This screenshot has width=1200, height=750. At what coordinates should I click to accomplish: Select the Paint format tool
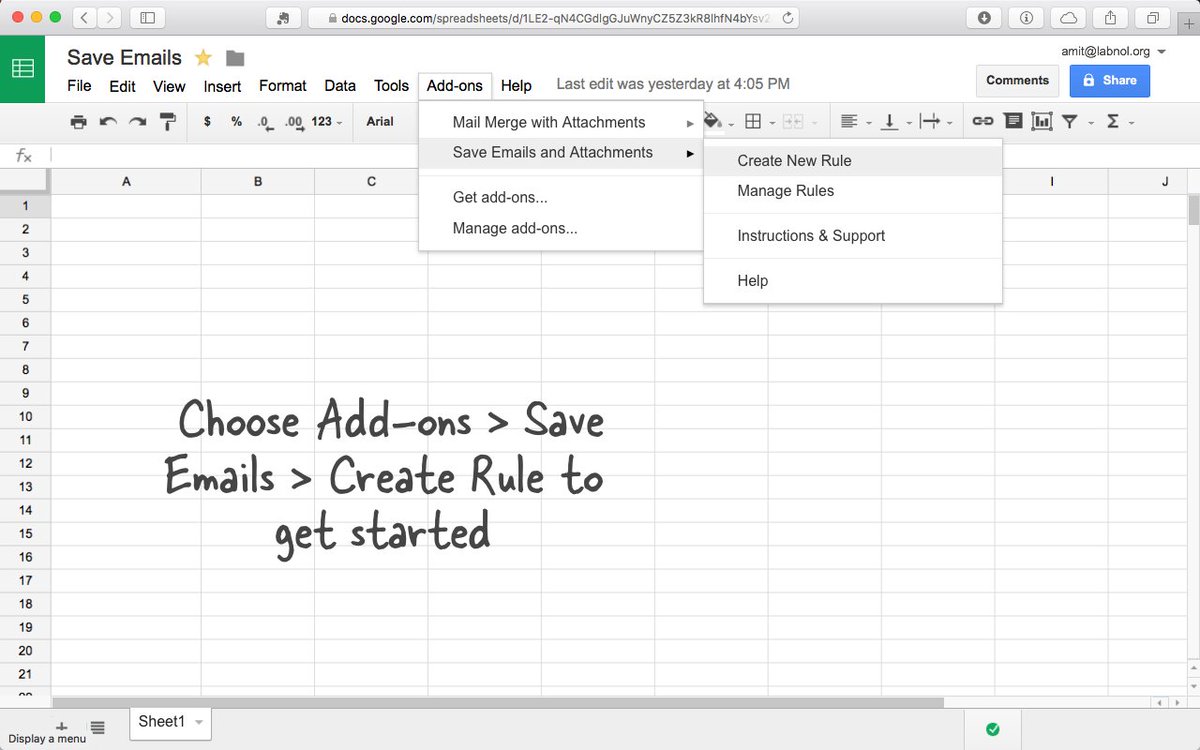point(168,120)
